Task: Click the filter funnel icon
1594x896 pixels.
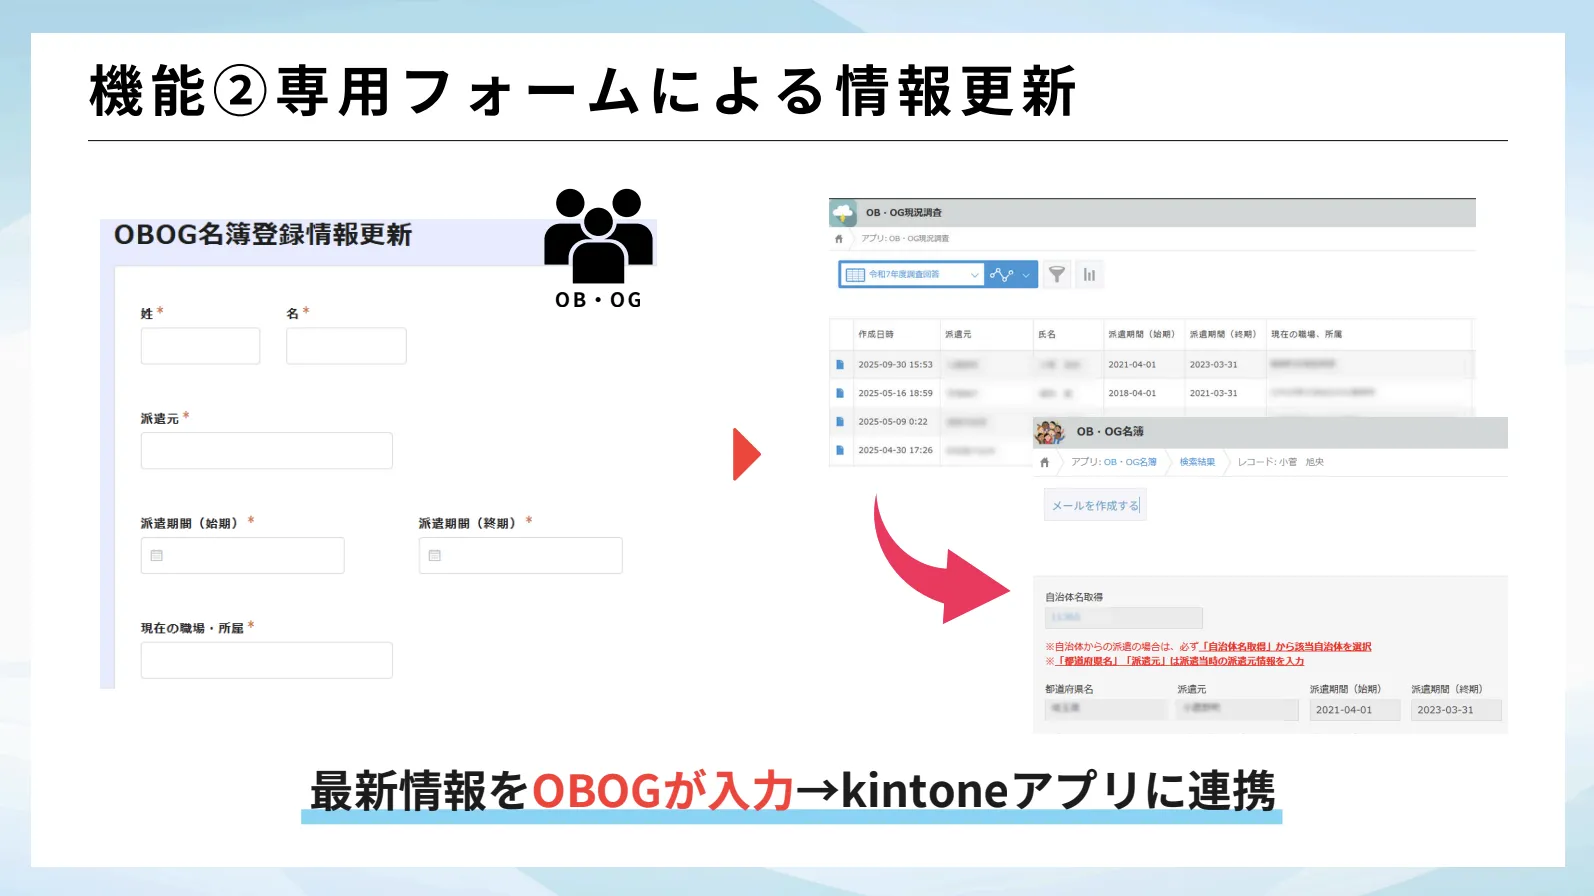Action: [1056, 274]
